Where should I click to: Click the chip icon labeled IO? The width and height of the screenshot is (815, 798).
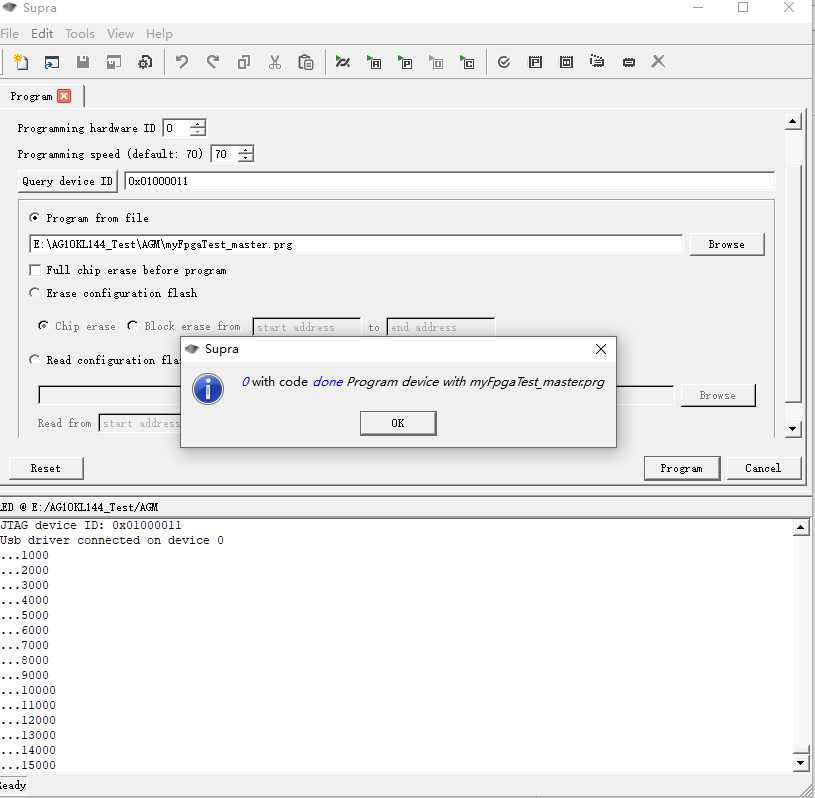tap(566, 62)
